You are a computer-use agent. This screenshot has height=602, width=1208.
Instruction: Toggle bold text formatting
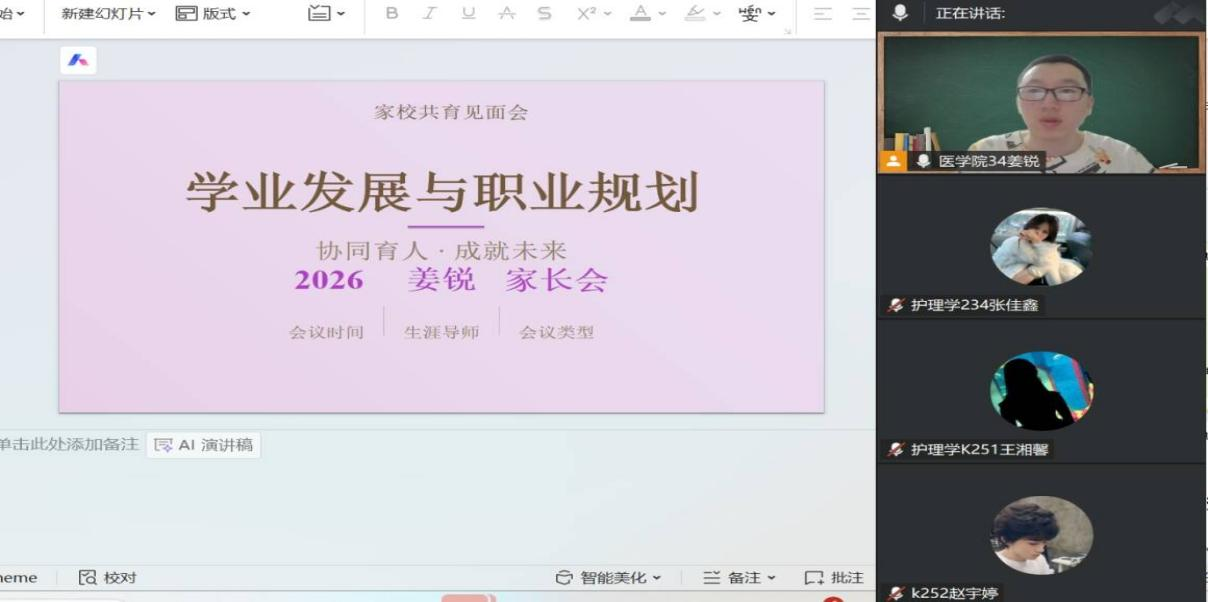(x=391, y=14)
